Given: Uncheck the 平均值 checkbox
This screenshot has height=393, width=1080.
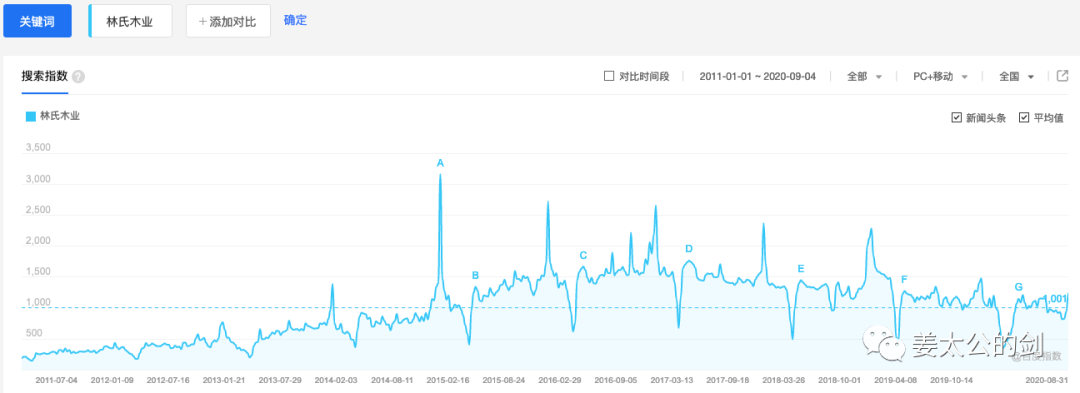Looking at the screenshot, I should point(1024,118).
